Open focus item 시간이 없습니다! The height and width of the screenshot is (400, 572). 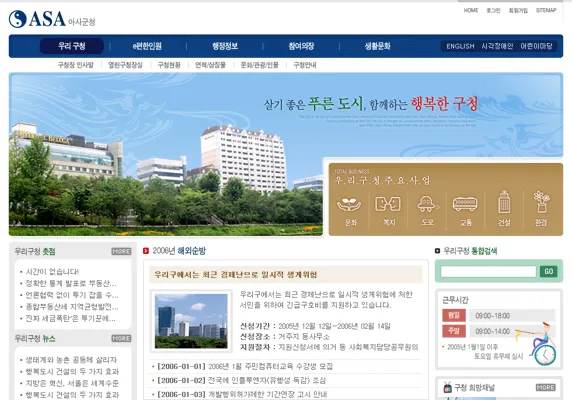[x=52, y=272]
